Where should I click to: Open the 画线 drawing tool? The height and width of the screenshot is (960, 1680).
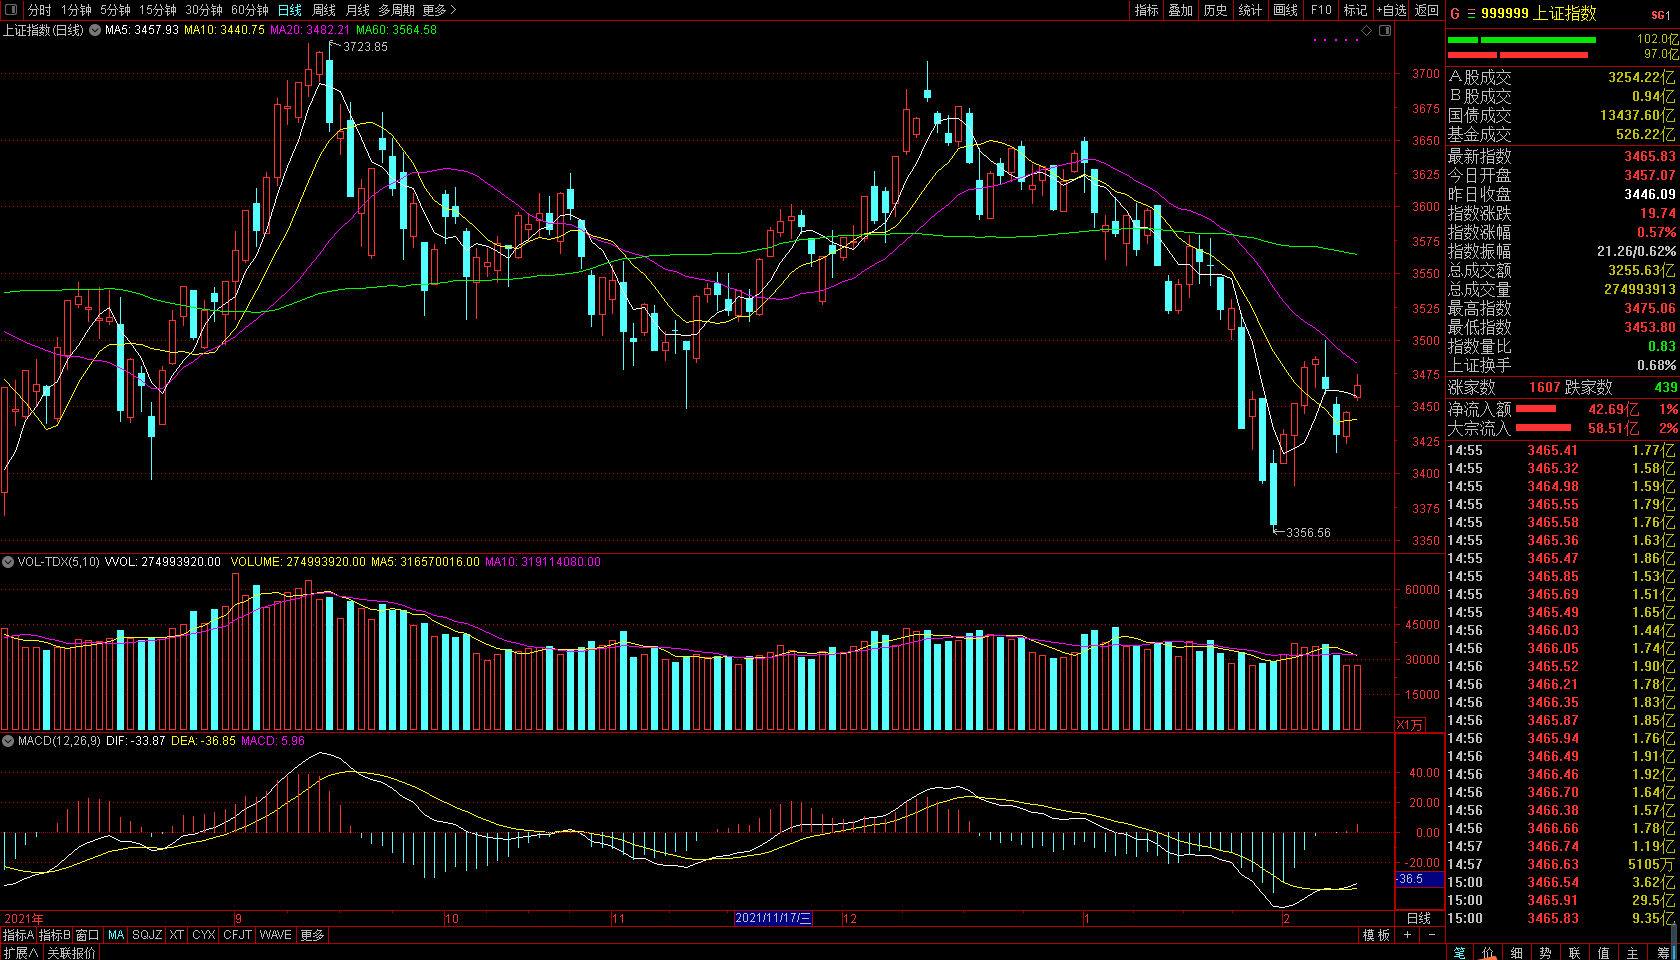click(1286, 10)
